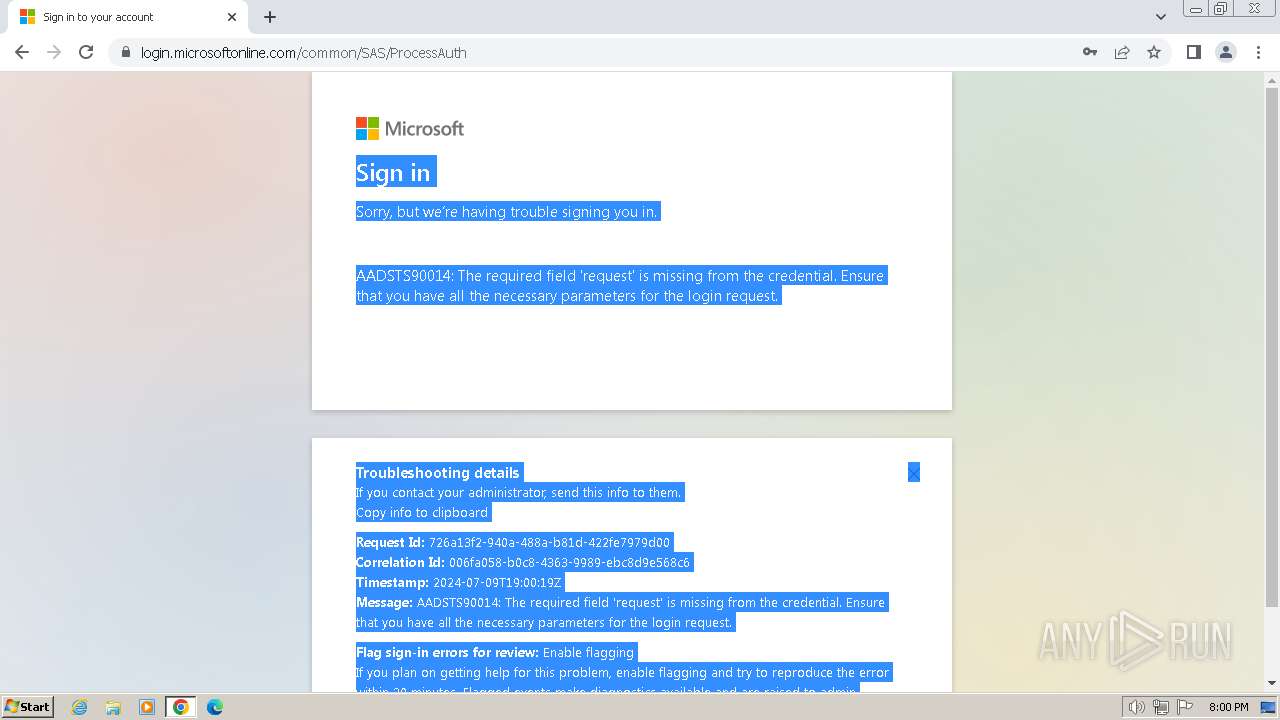1280x720 pixels.
Task: Click the Request Id value 726a13f2-940a-488a
Action: 549,542
